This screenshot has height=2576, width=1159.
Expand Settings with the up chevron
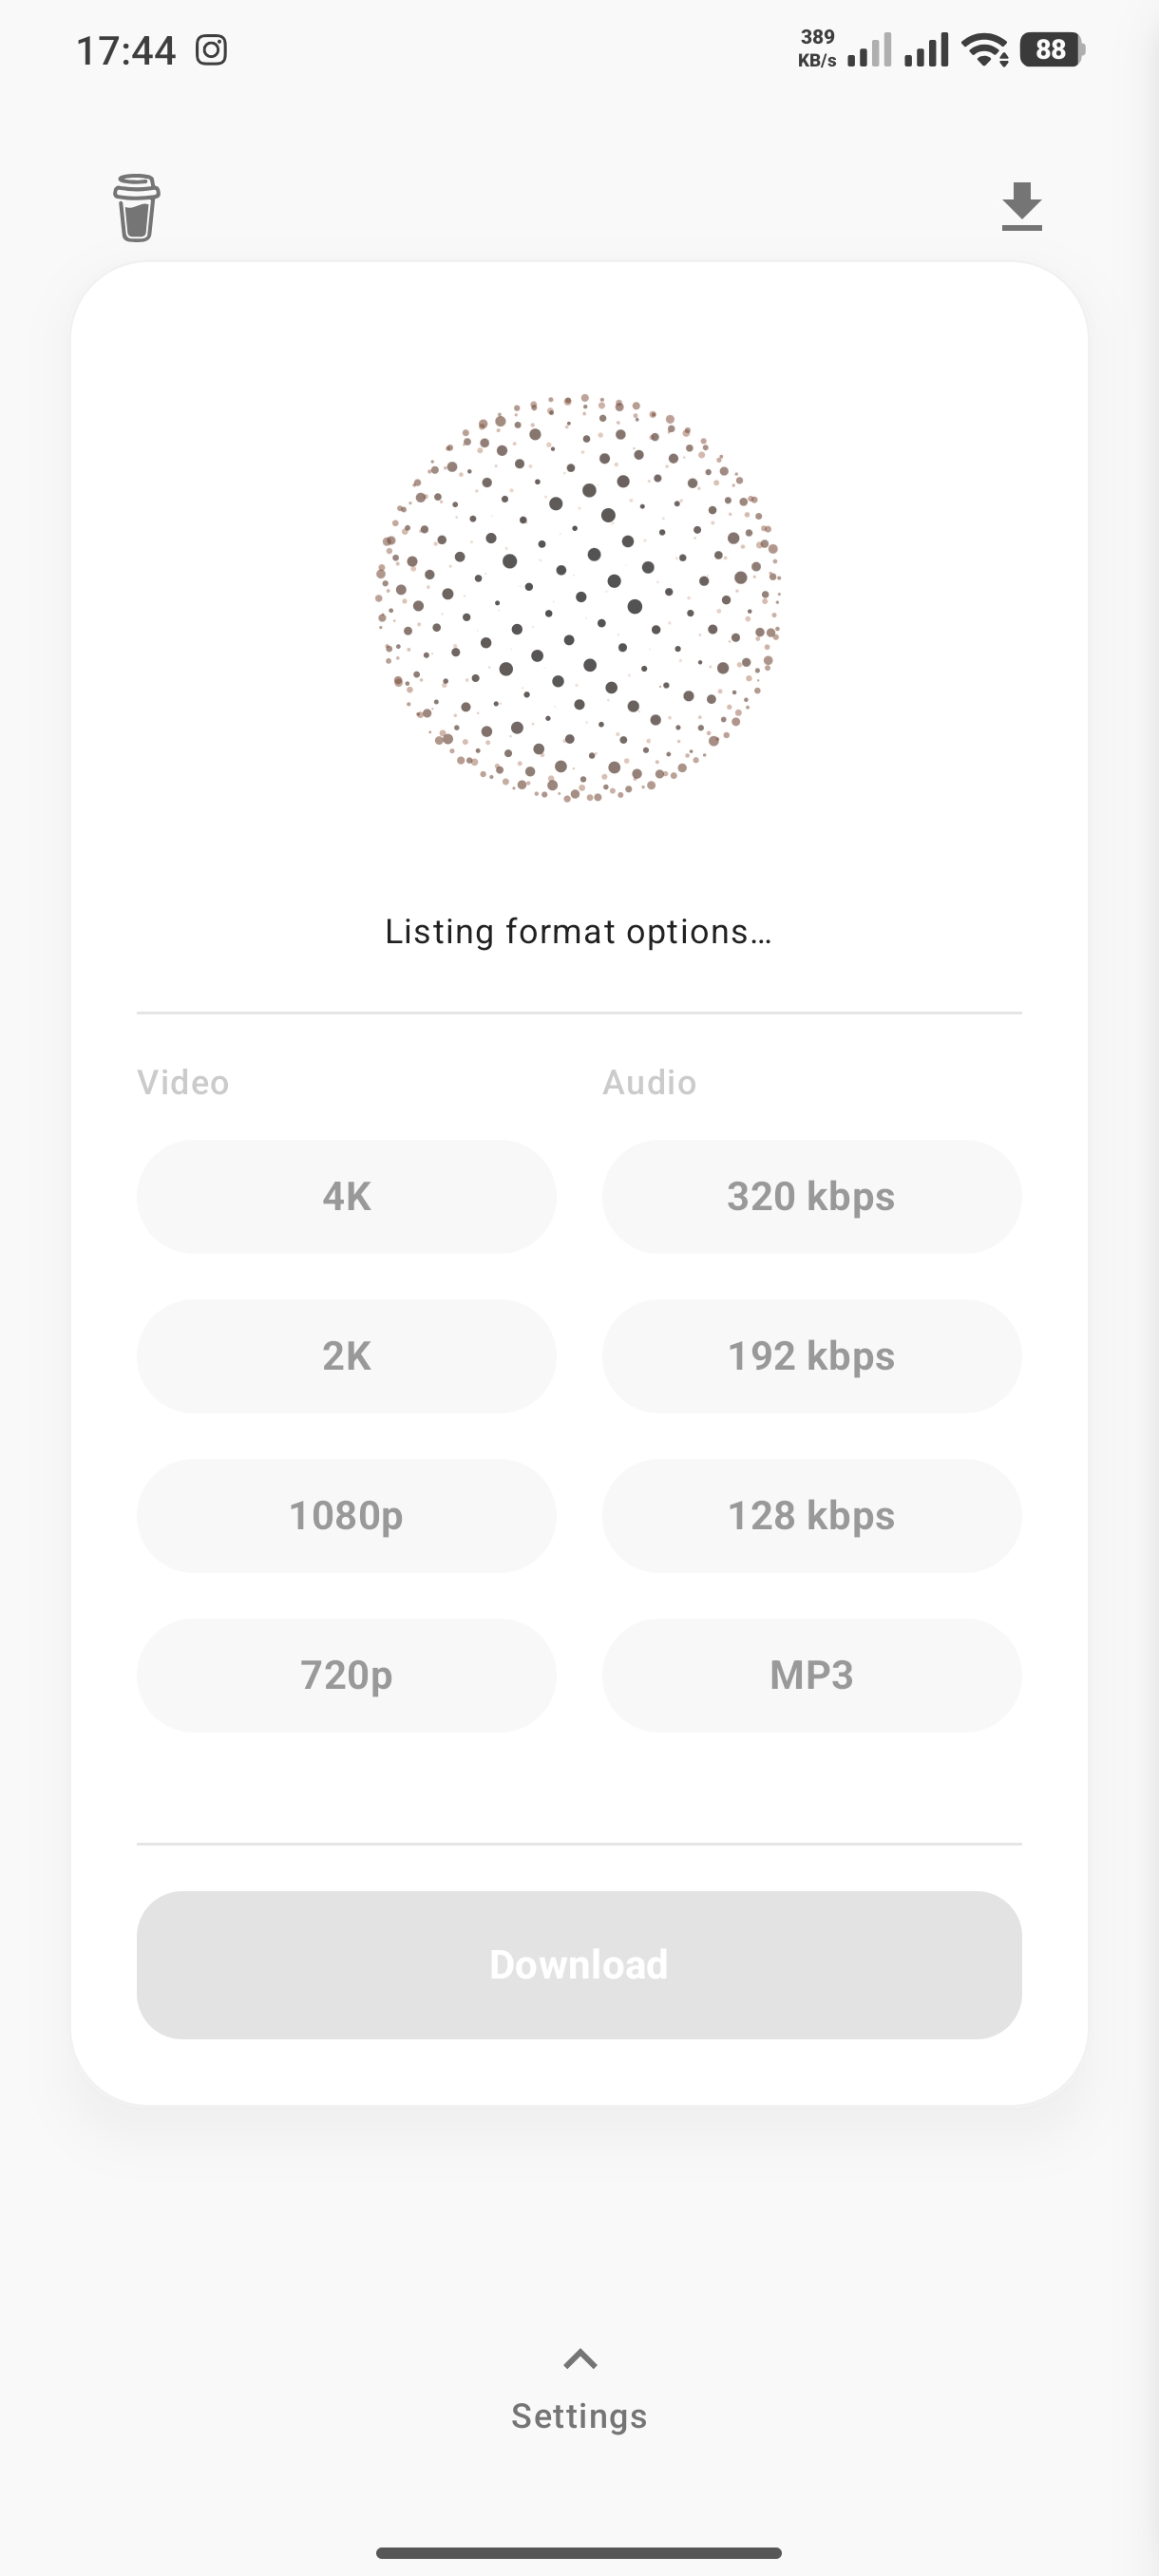pos(580,2359)
